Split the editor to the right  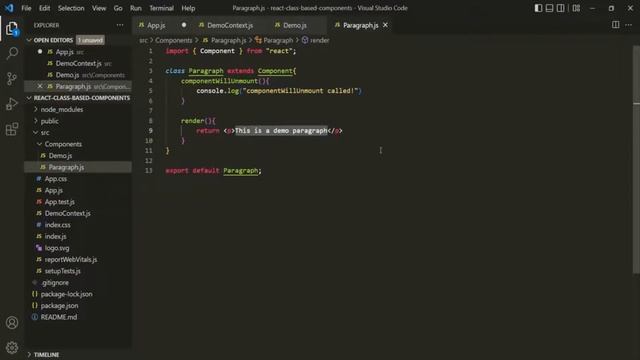(616, 25)
